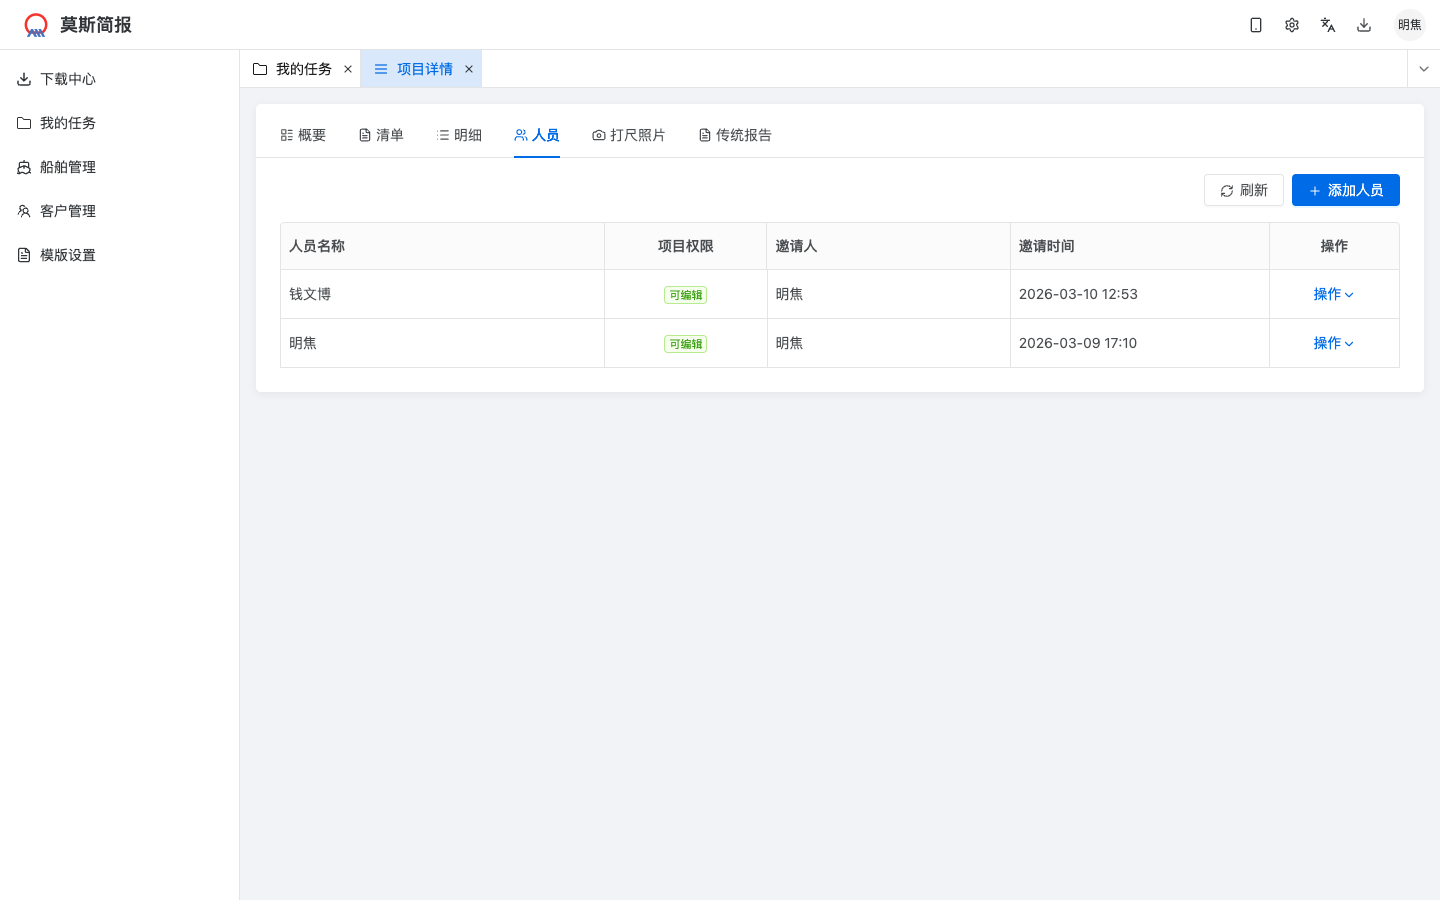
Task: Click the 明焦 user avatar
Action: click(x=1409, y=25)
